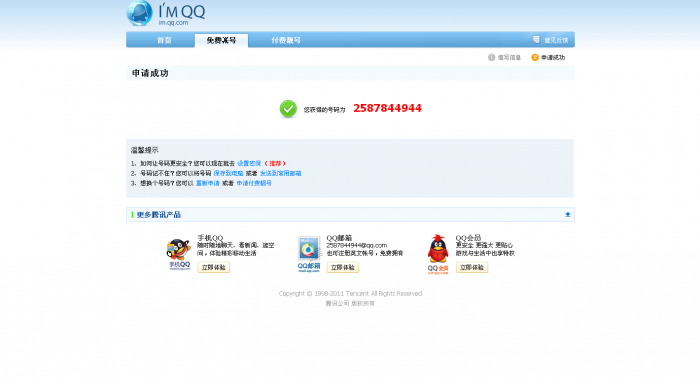
Task: Click the 手机QQ product title
Action: point(210,238)
